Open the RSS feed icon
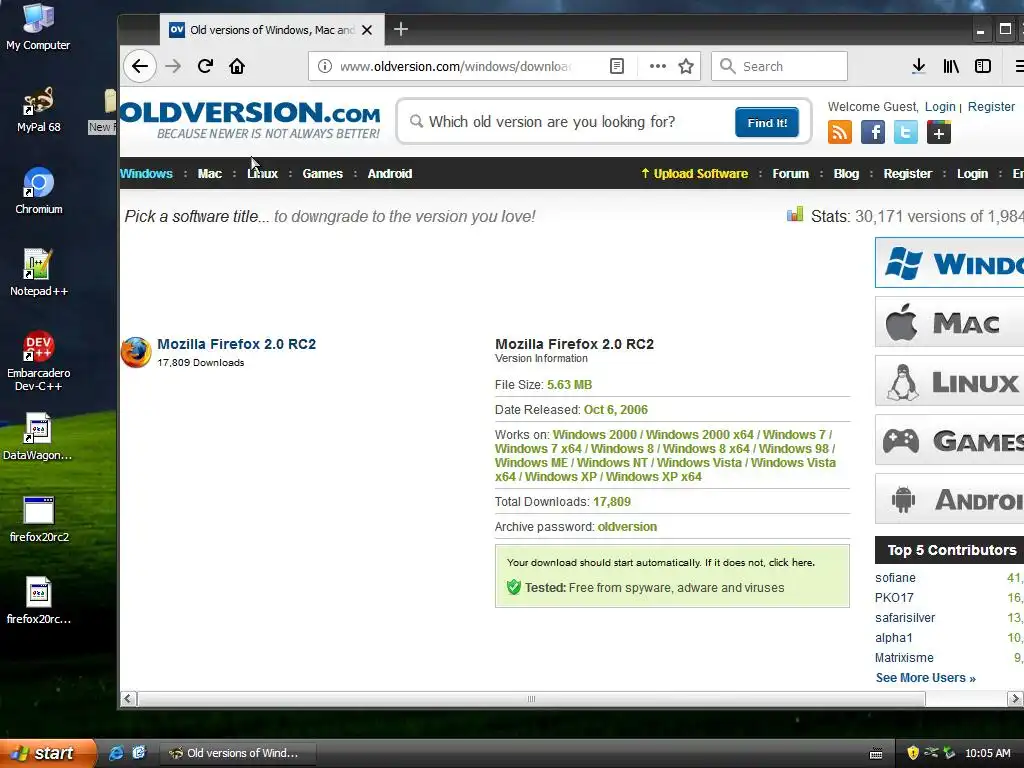 840,132
